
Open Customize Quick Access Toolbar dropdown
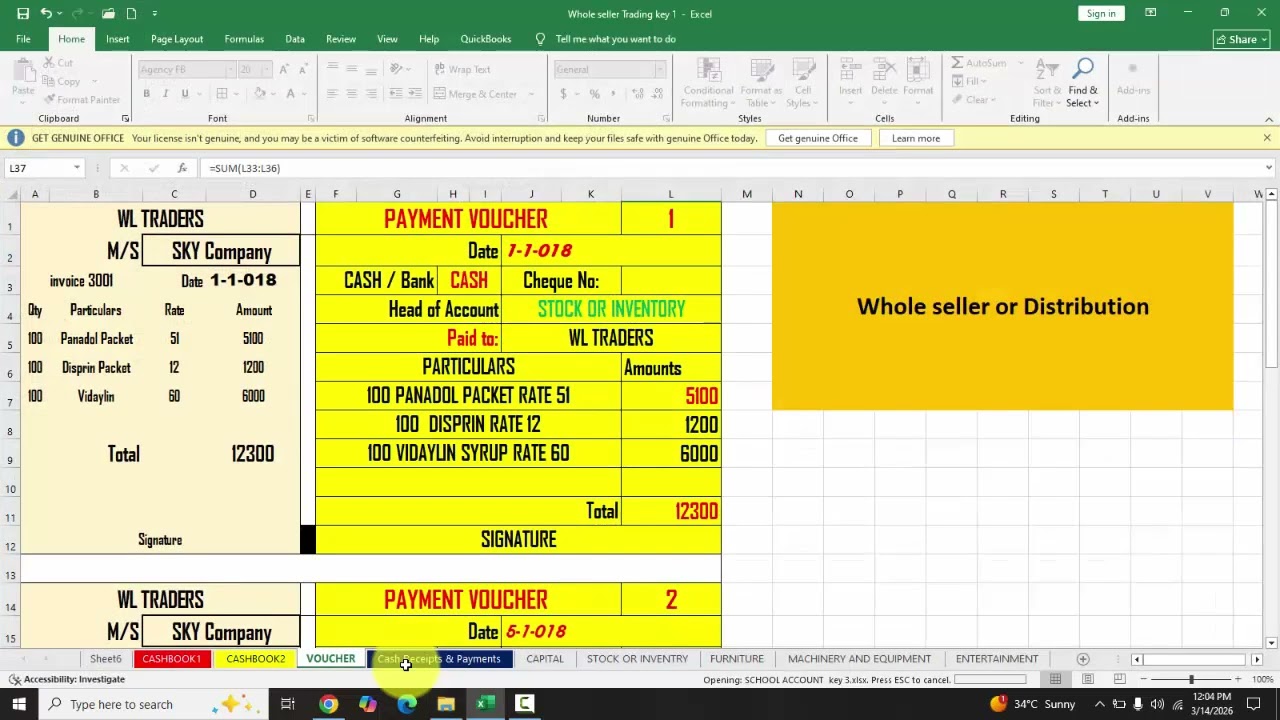click(155, 13)
